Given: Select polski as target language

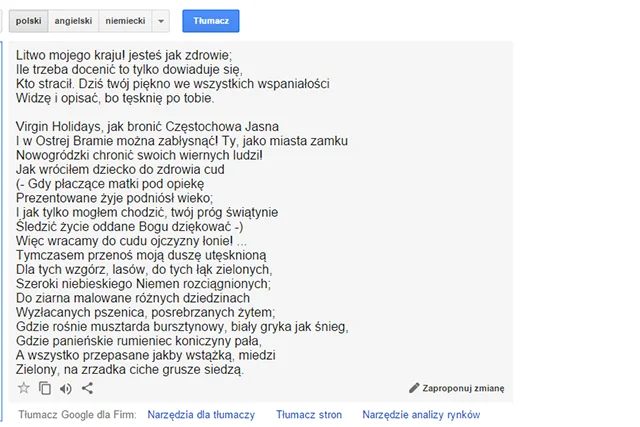Looking at the screenshot, I should pos(29,21).
